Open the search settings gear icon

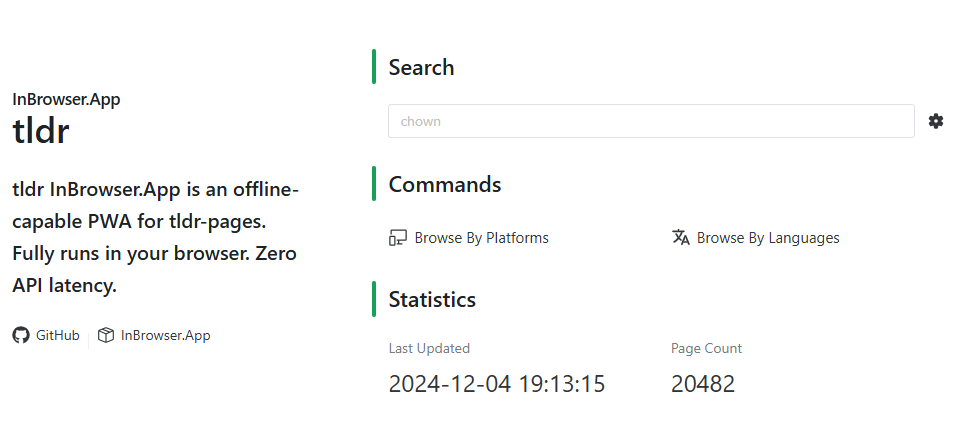(x=936, y=121)
